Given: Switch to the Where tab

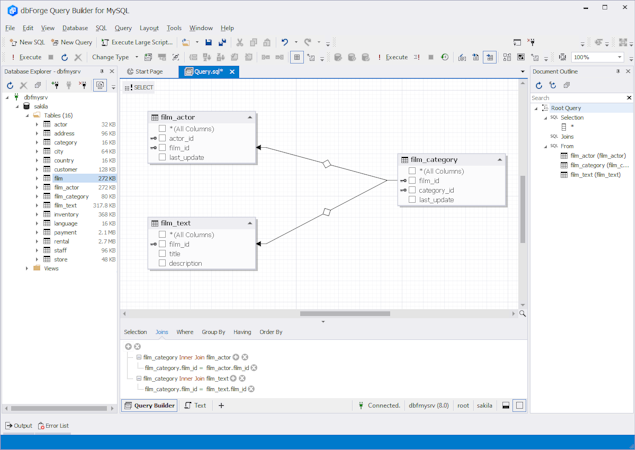Looking at the screenshot, I should coord(185,332).
